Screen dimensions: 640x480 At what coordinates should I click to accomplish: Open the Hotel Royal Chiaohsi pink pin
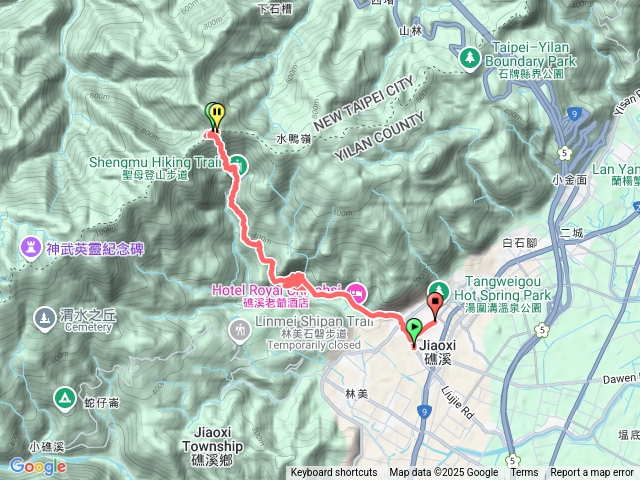[x=357, y=293]
